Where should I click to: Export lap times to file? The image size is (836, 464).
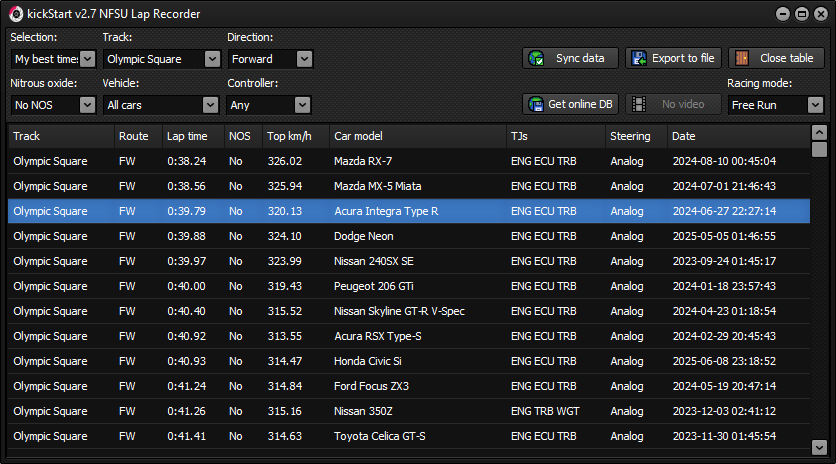point(673,58)
